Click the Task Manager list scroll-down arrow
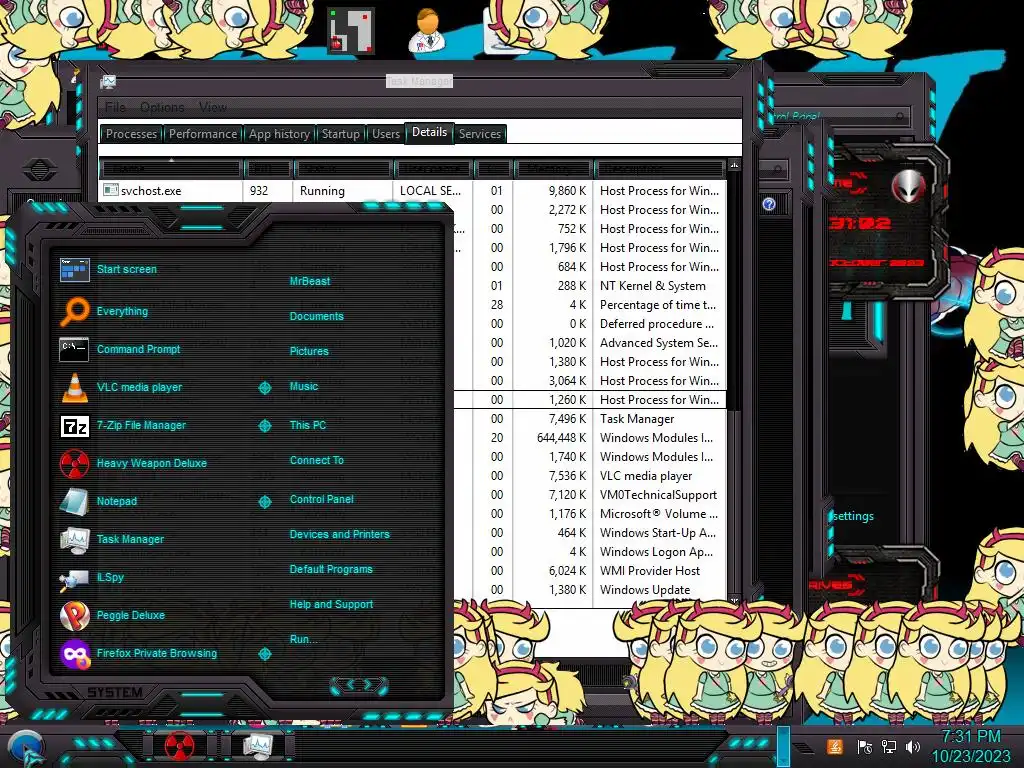The image size is (1024, 768). (734, 600)
